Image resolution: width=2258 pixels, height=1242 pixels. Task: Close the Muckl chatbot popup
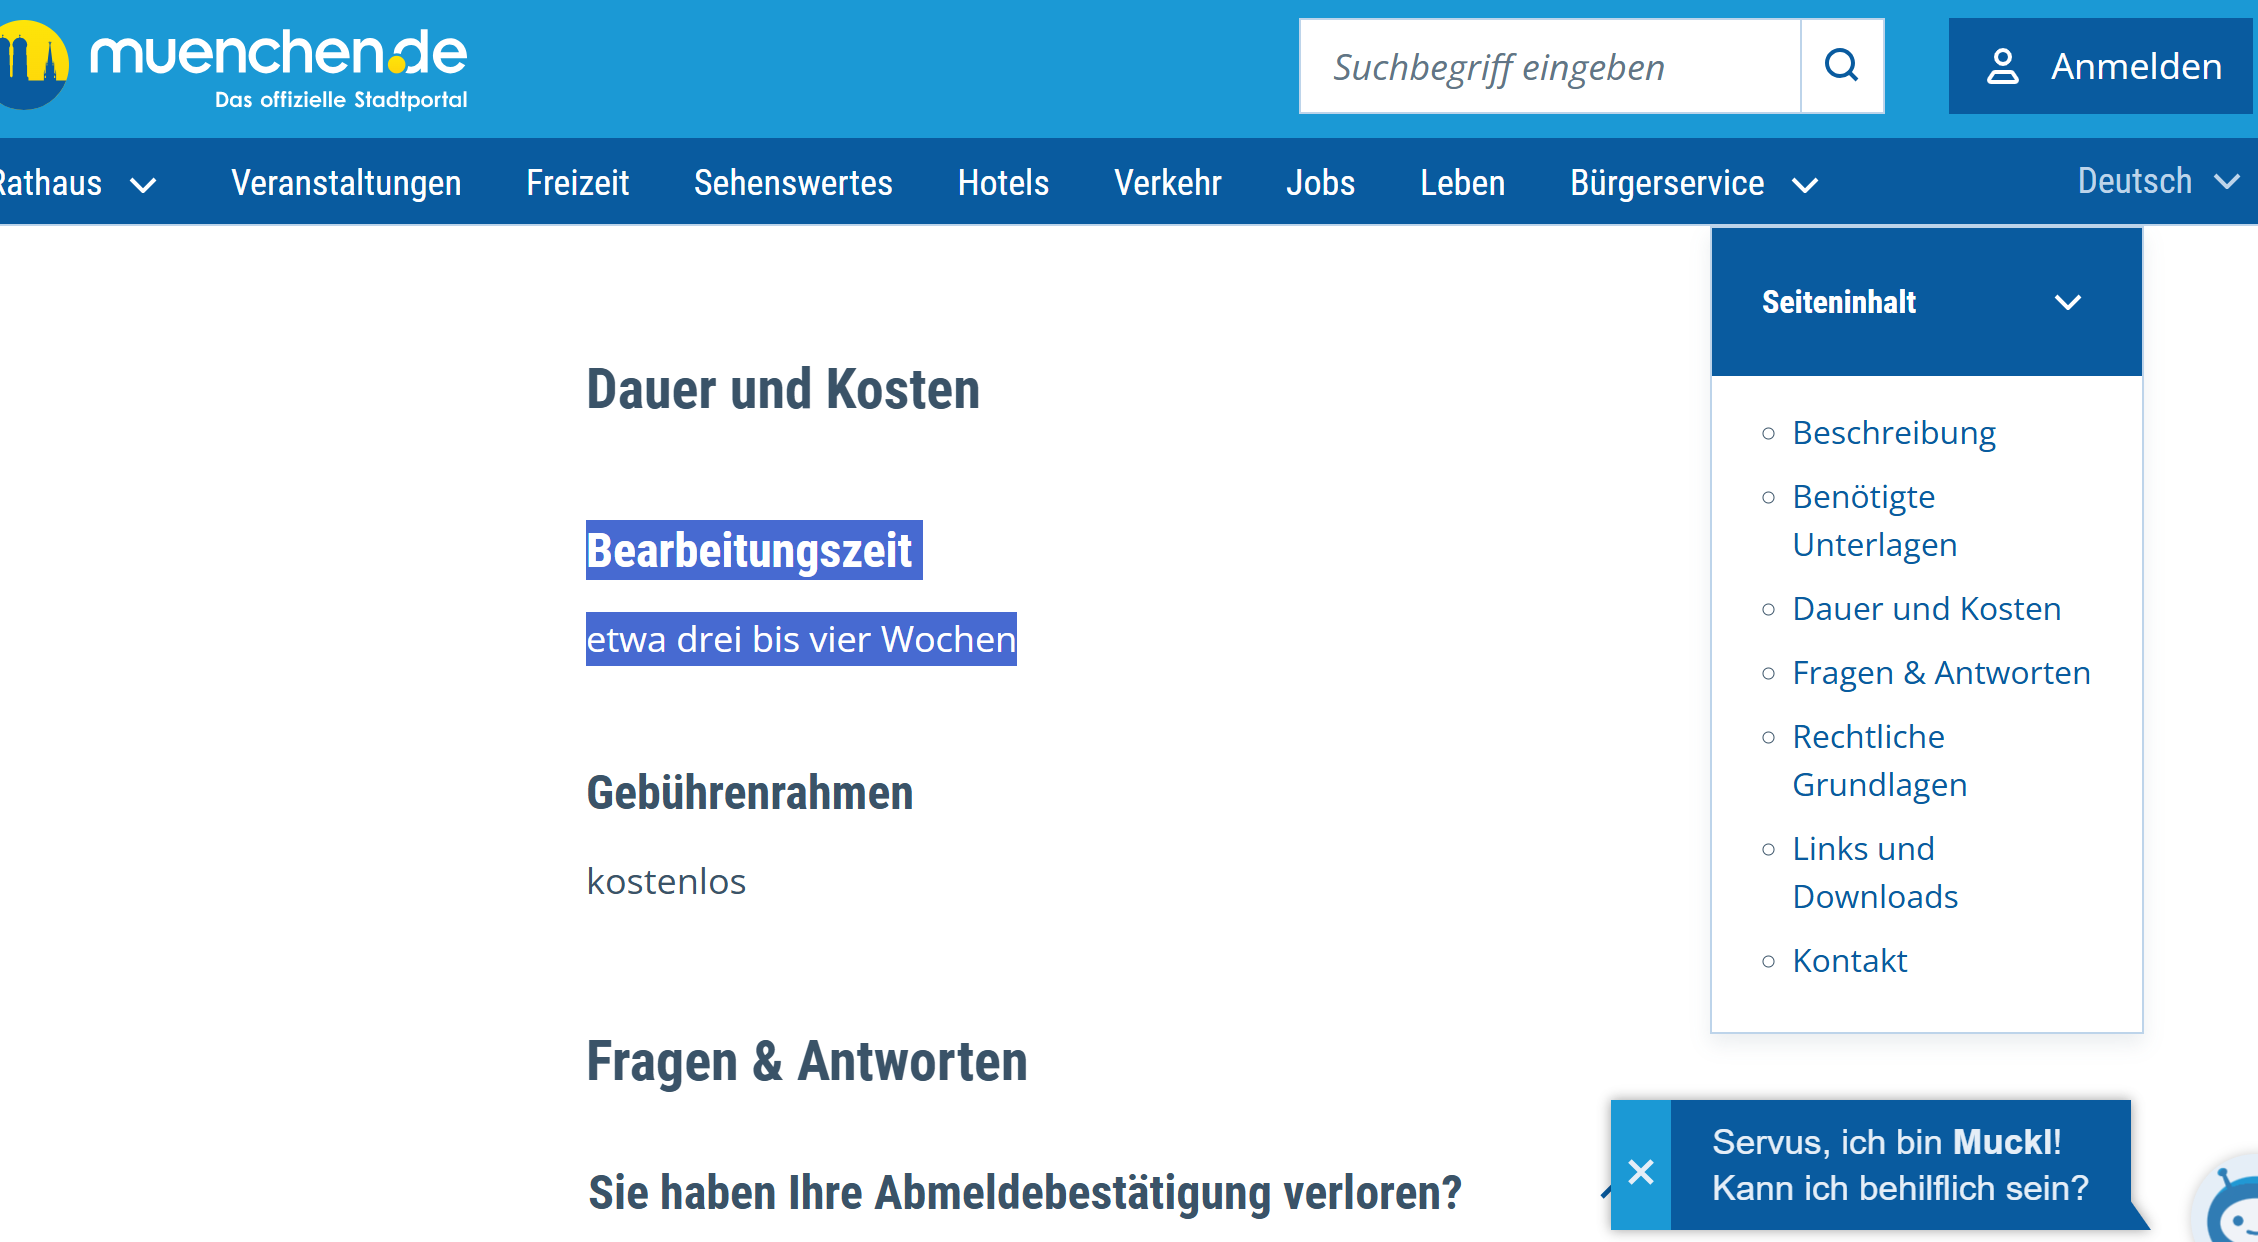1640,1170
